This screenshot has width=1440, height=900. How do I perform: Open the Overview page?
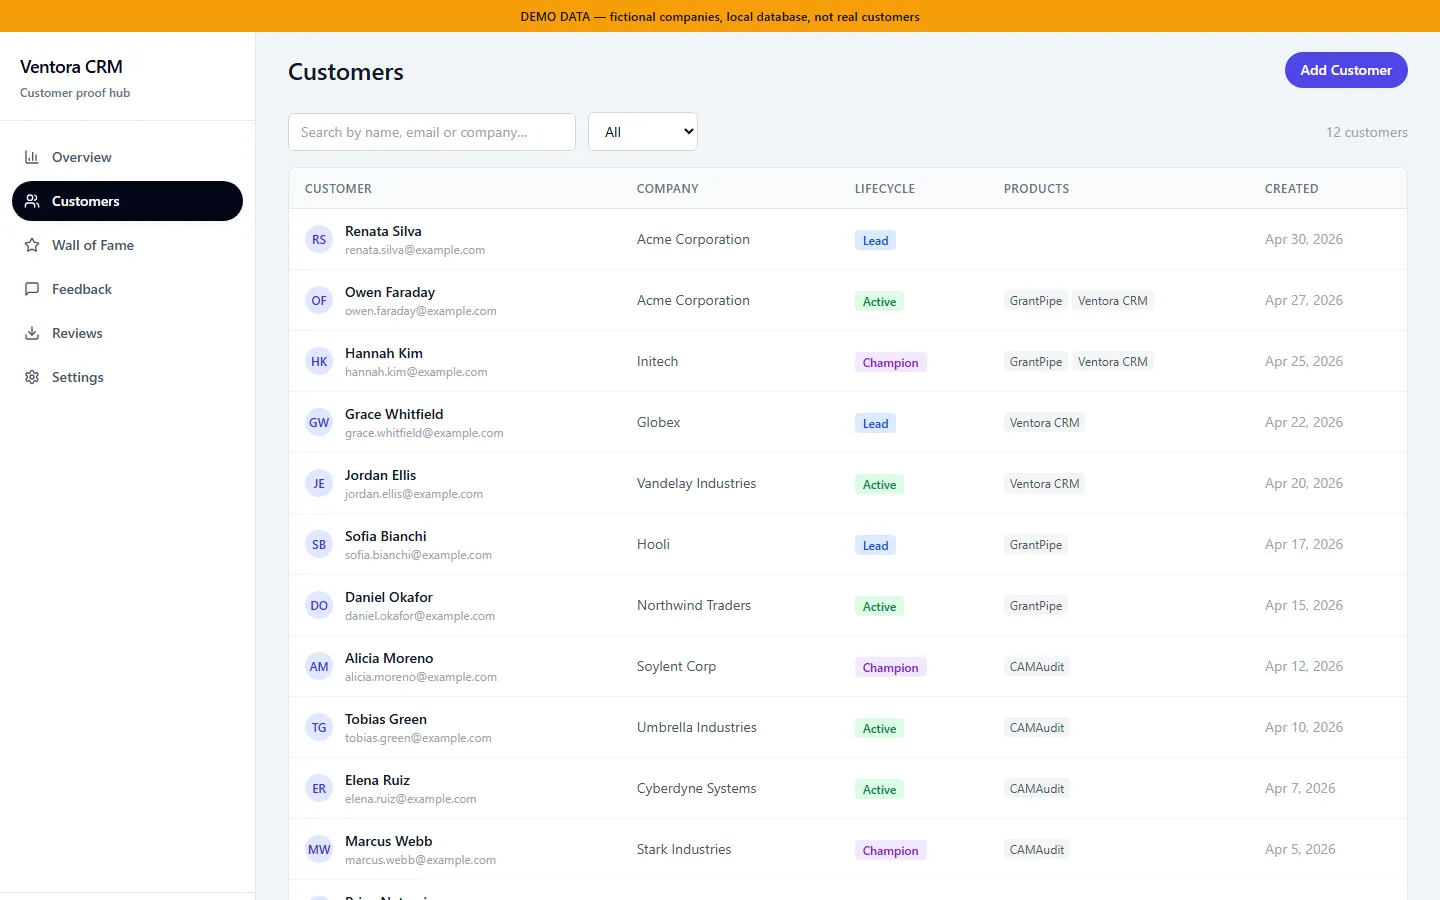[127, 157]
